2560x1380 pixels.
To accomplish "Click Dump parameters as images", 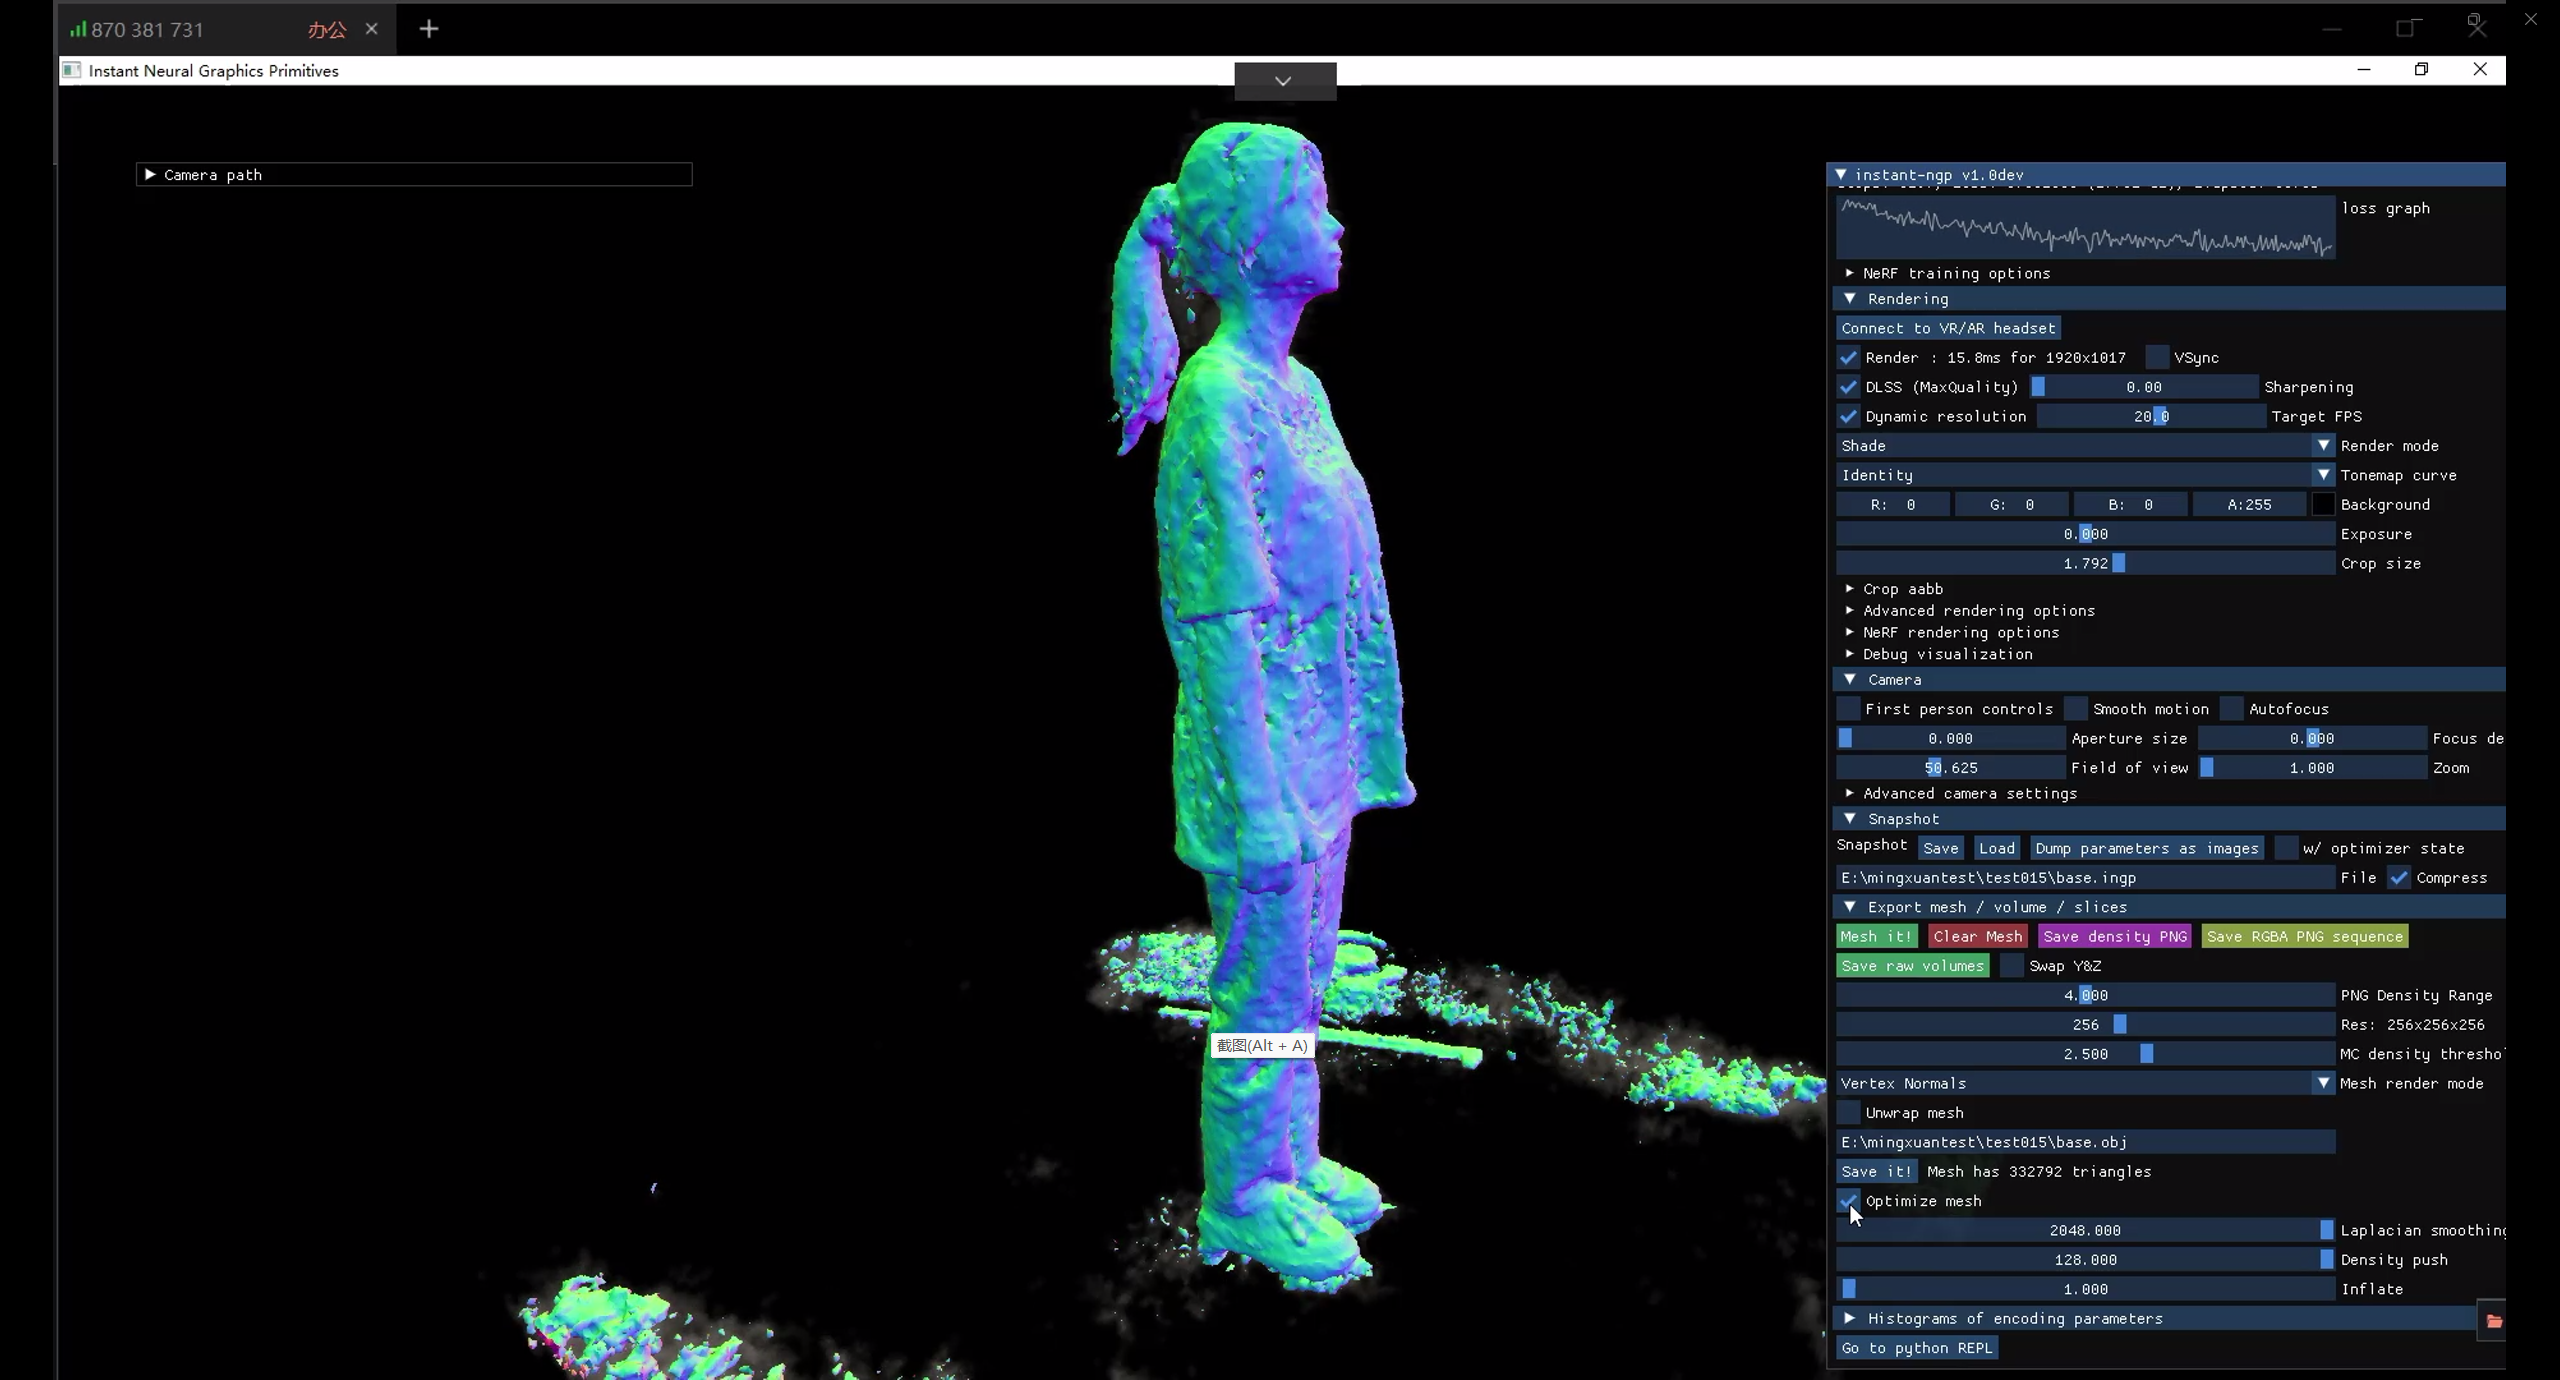I will click(2146, 848).
